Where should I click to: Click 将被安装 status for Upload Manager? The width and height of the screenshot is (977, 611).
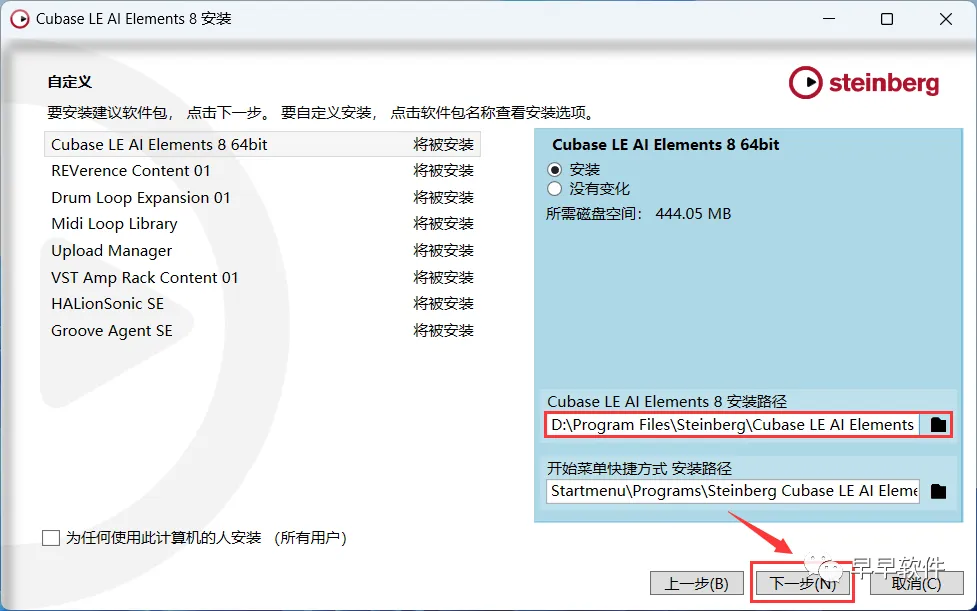(444, 250)
